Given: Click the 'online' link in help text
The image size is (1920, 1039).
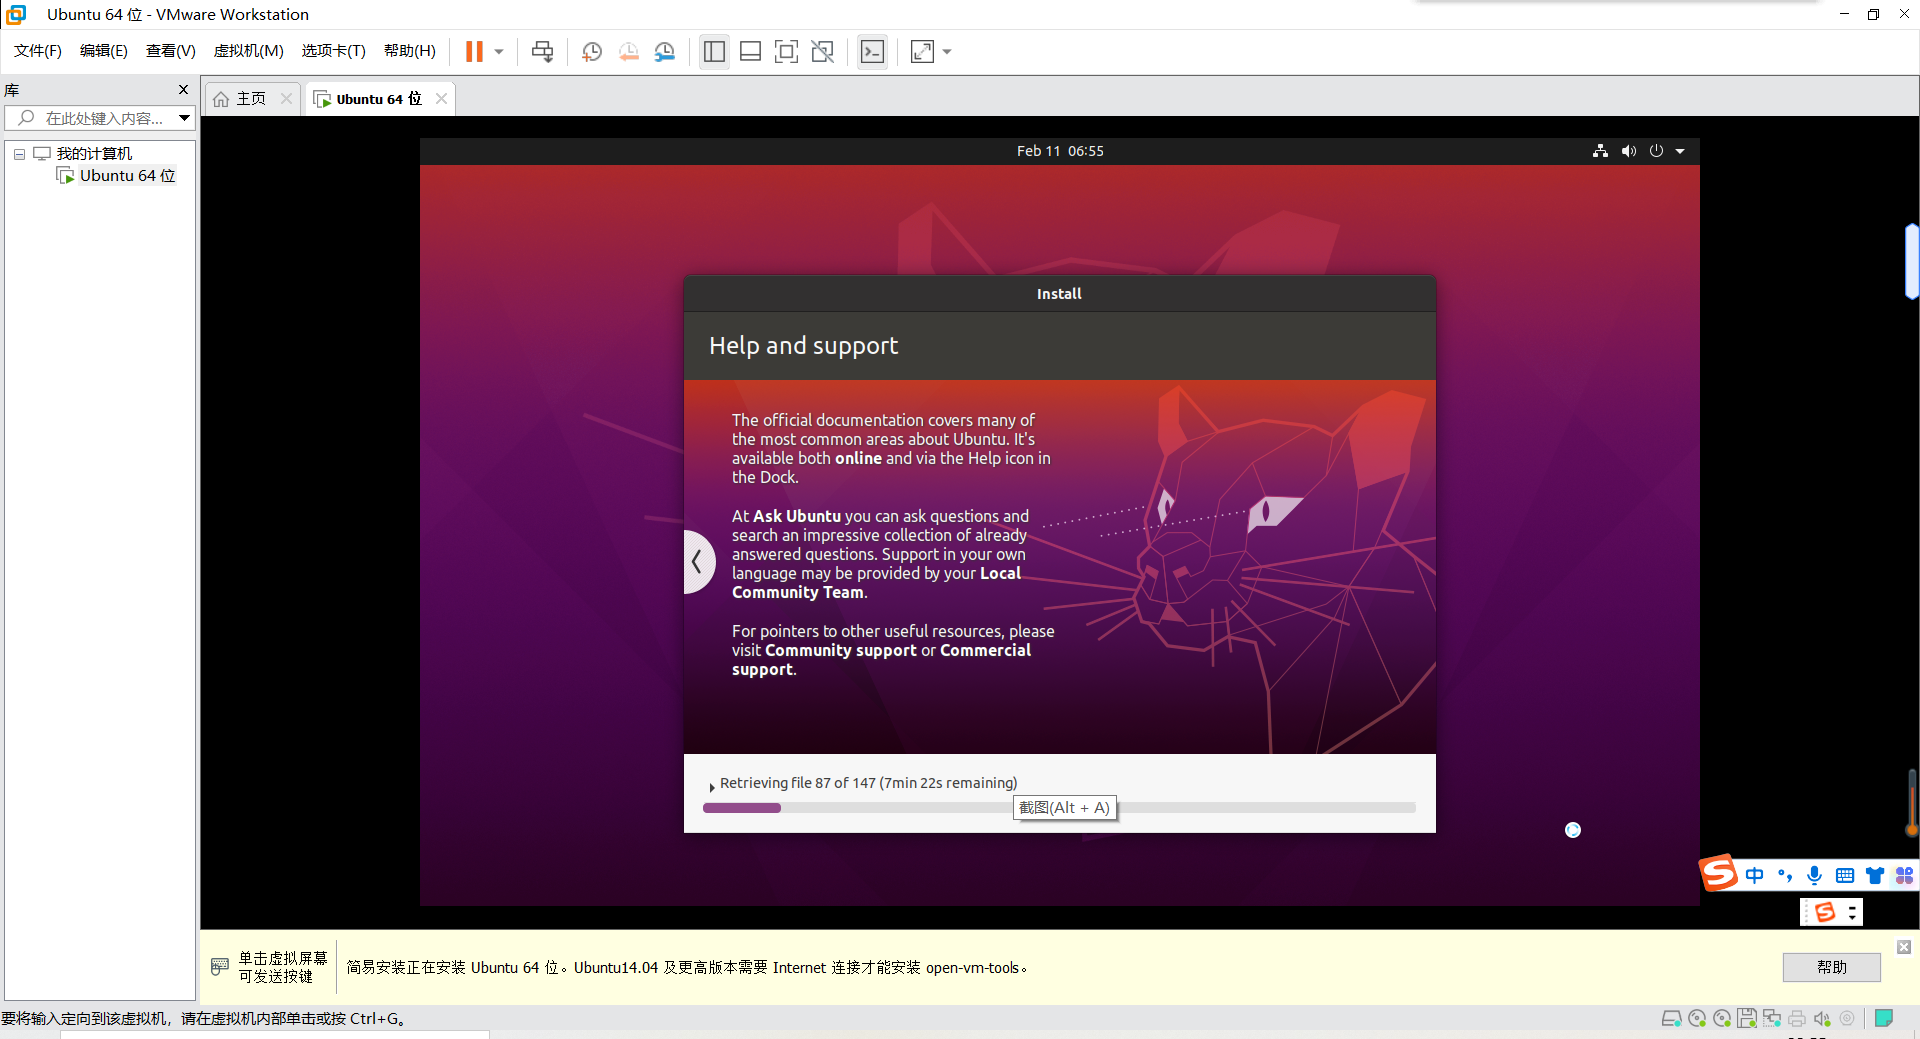Looking at the screenshot, I should coord(858,458).
